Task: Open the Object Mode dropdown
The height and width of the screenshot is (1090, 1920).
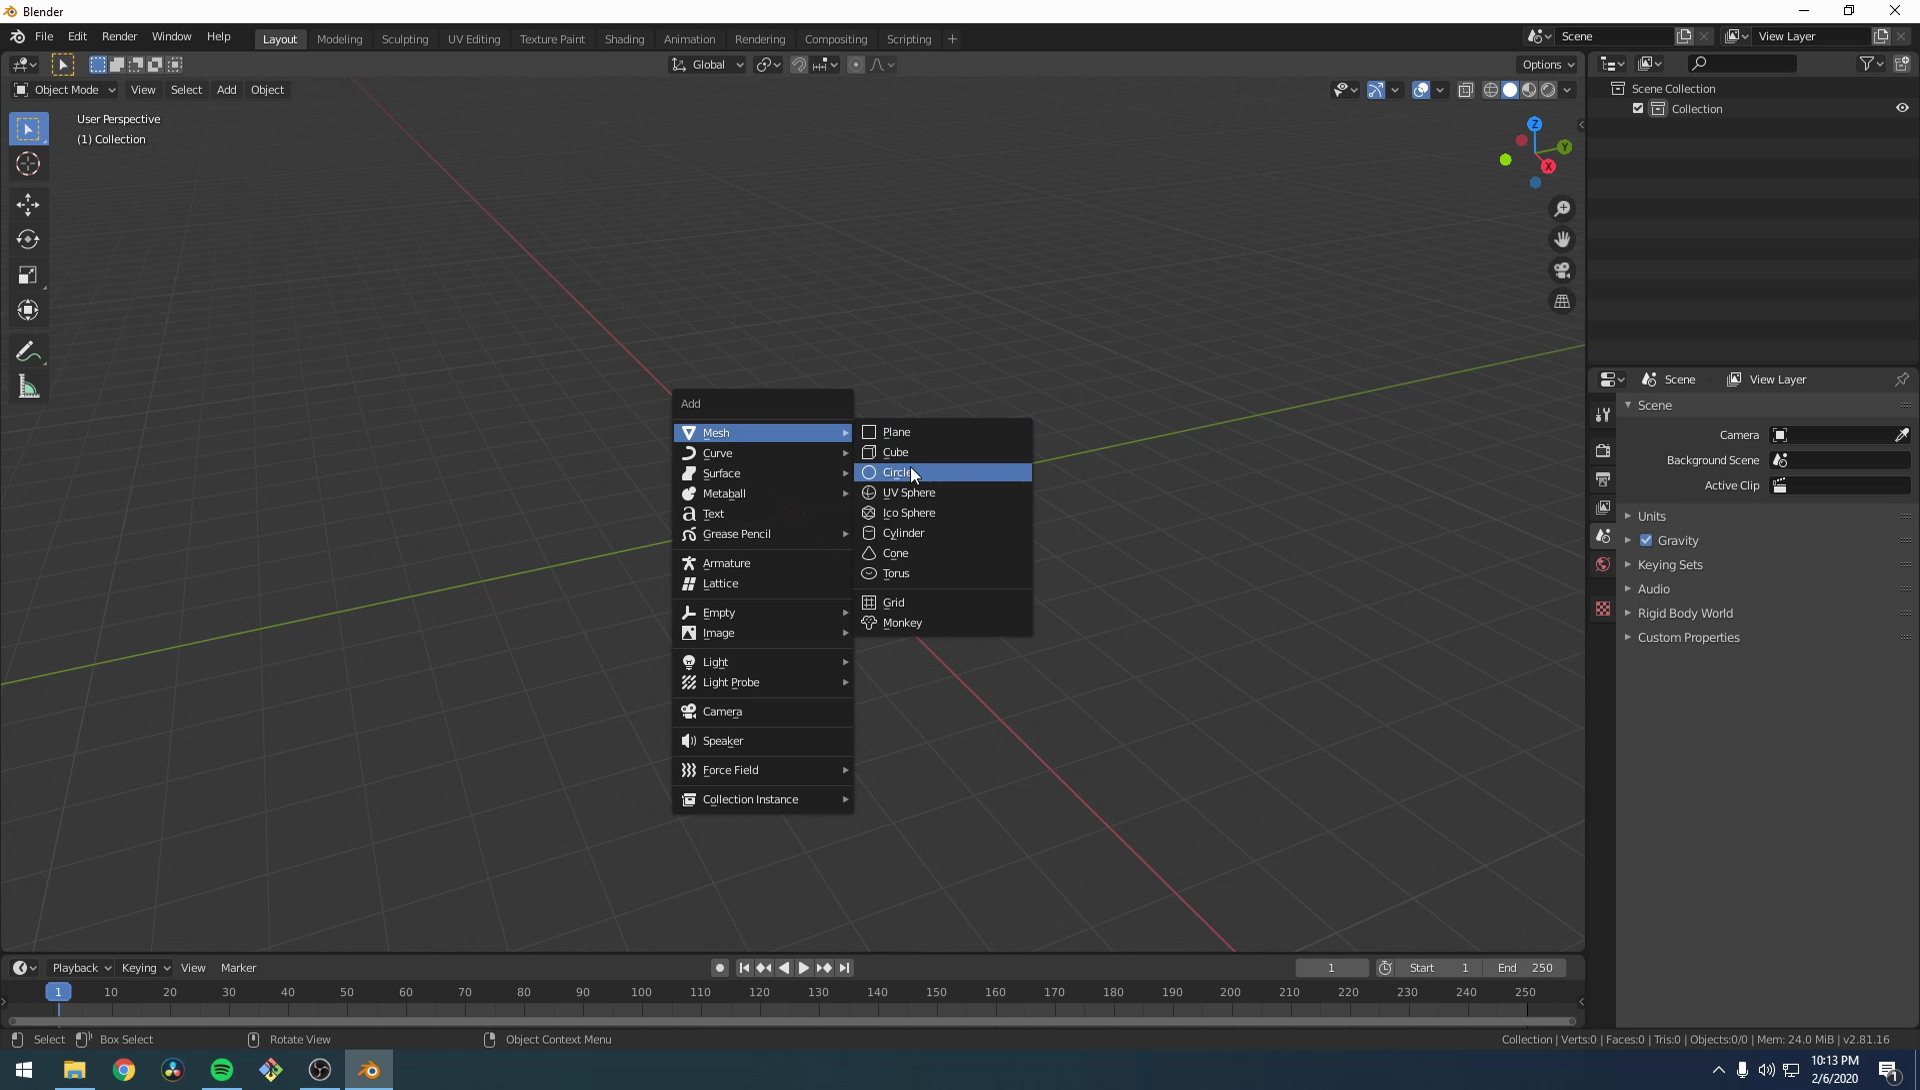Action: click(64, 90)
